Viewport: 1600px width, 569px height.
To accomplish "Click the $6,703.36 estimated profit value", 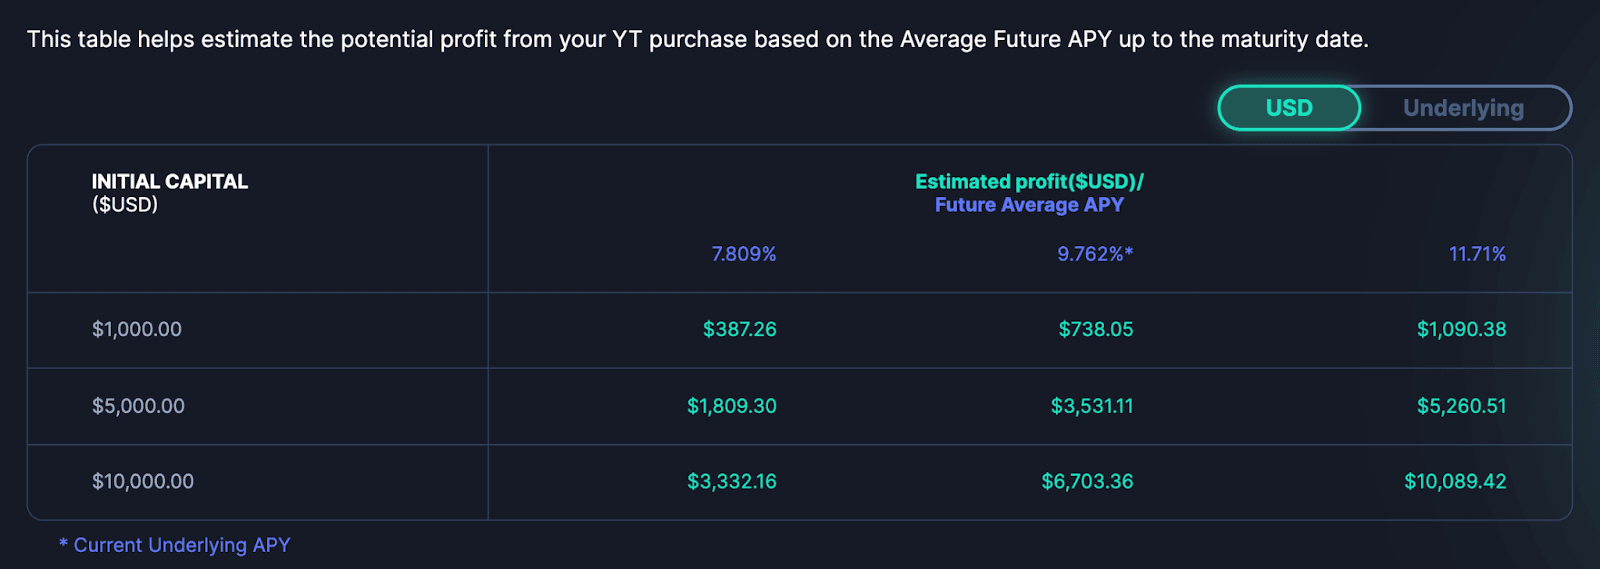I will coord(1087,481).
